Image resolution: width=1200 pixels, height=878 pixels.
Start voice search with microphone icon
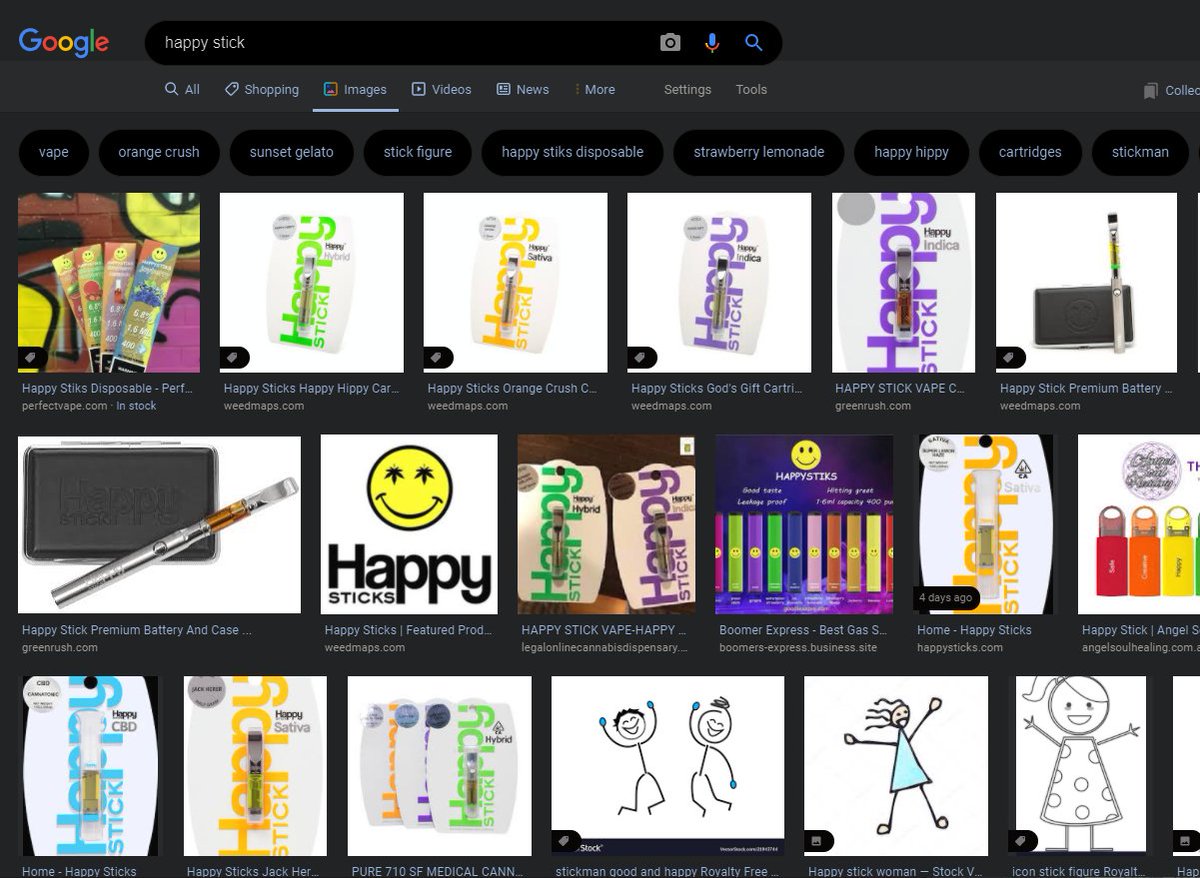[x=712, y=43]
